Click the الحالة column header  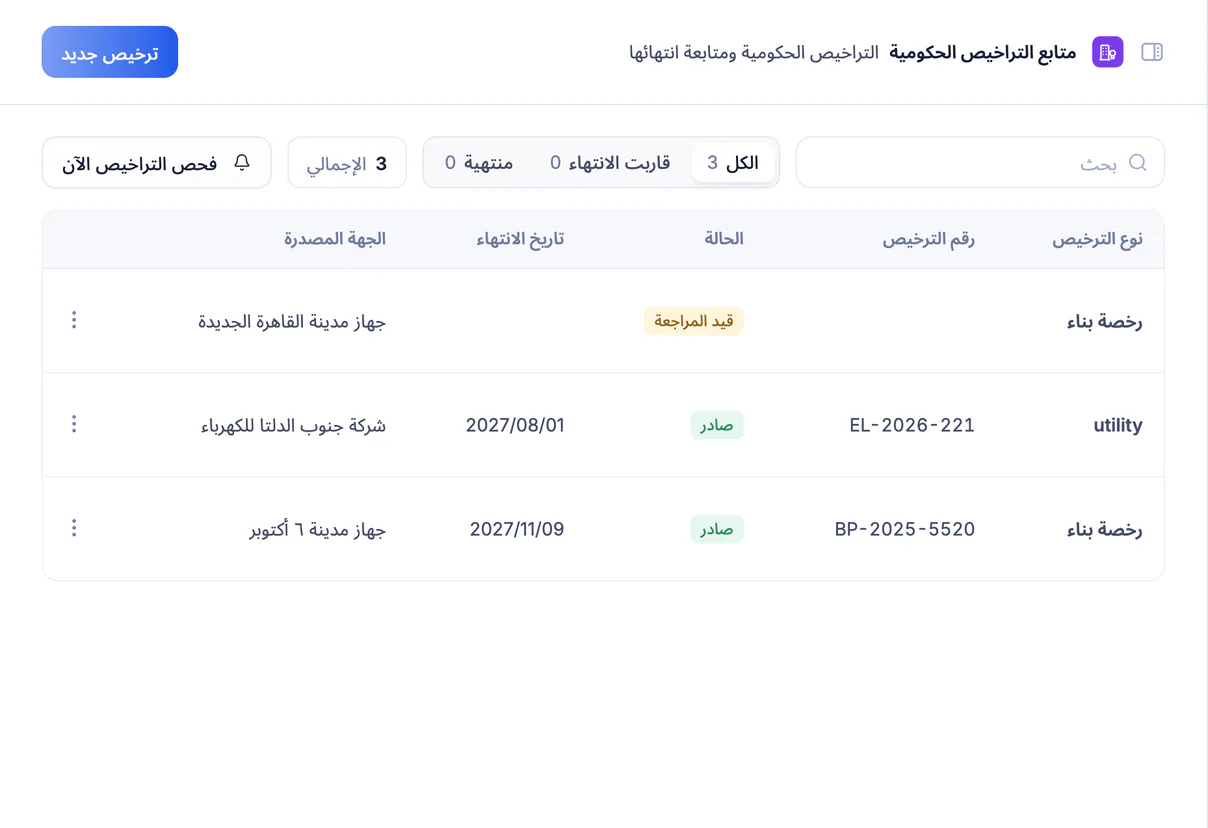click(x=724, y=240)
